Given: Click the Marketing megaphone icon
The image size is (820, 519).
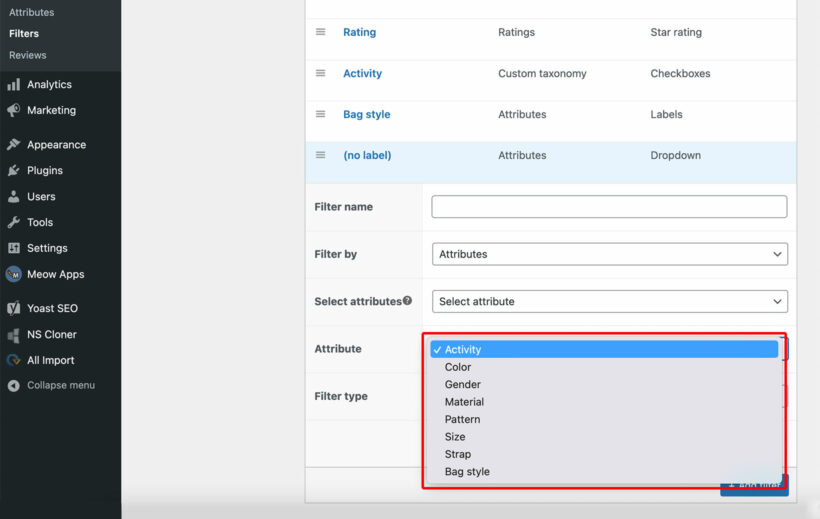Looking at the screenshot, I should (14, 110).
